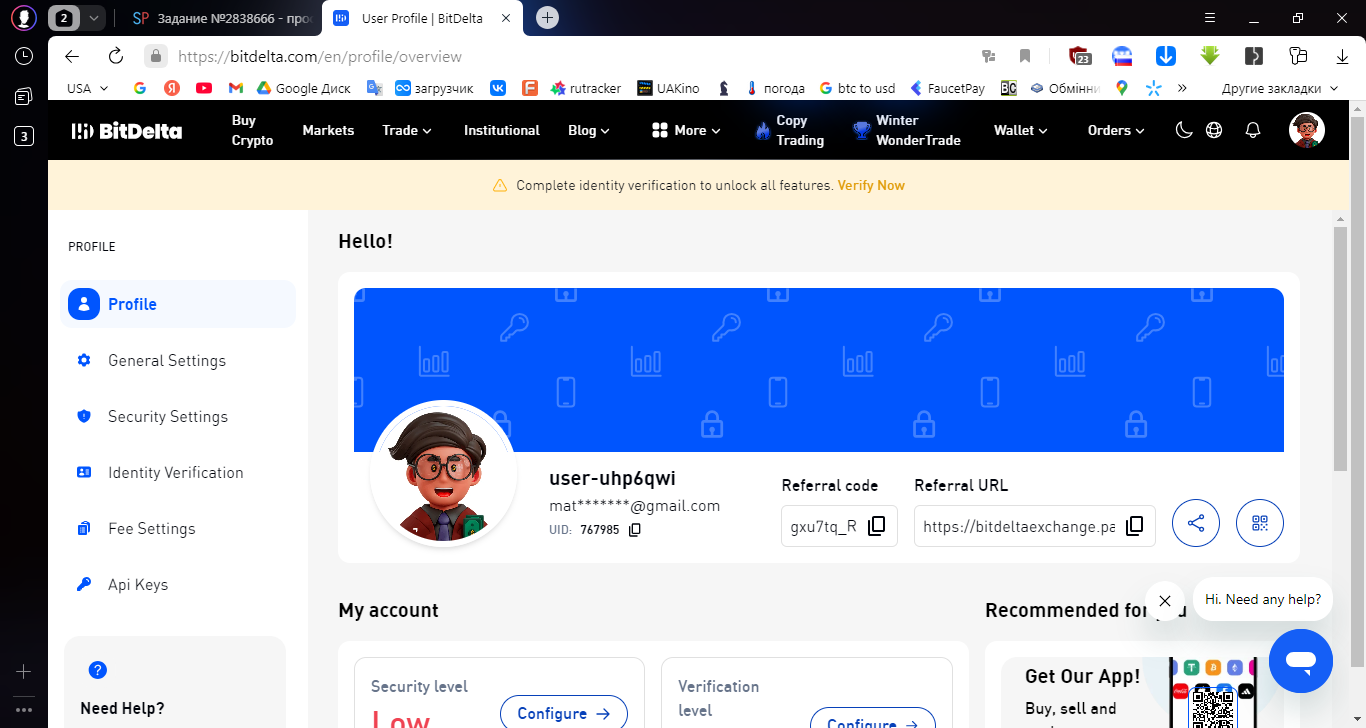Open btc to usd bookmark

click(x=857, y=88)
